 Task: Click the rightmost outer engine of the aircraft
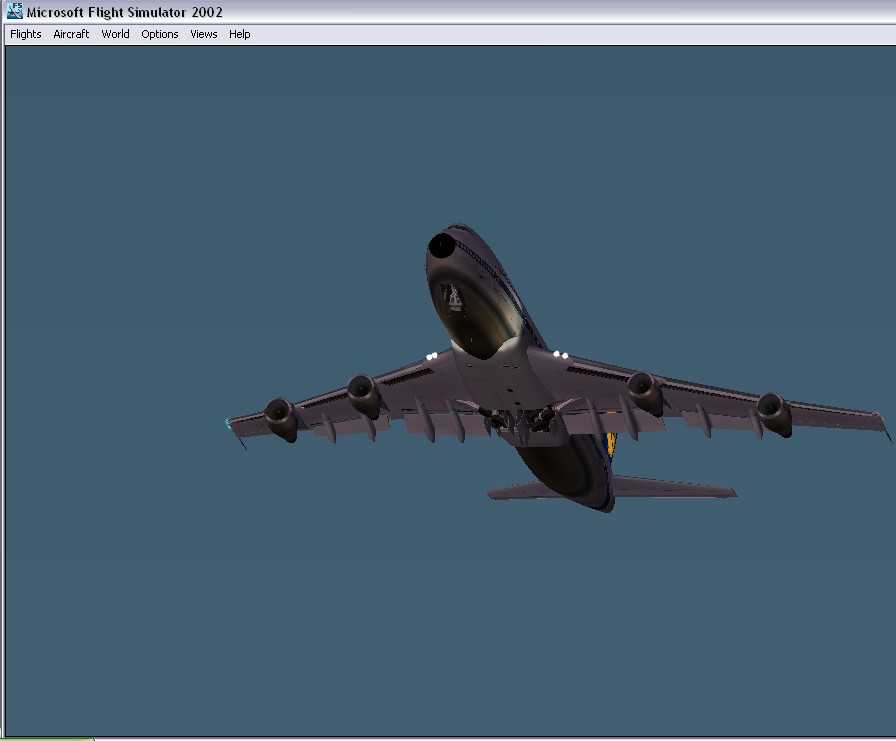774,415
